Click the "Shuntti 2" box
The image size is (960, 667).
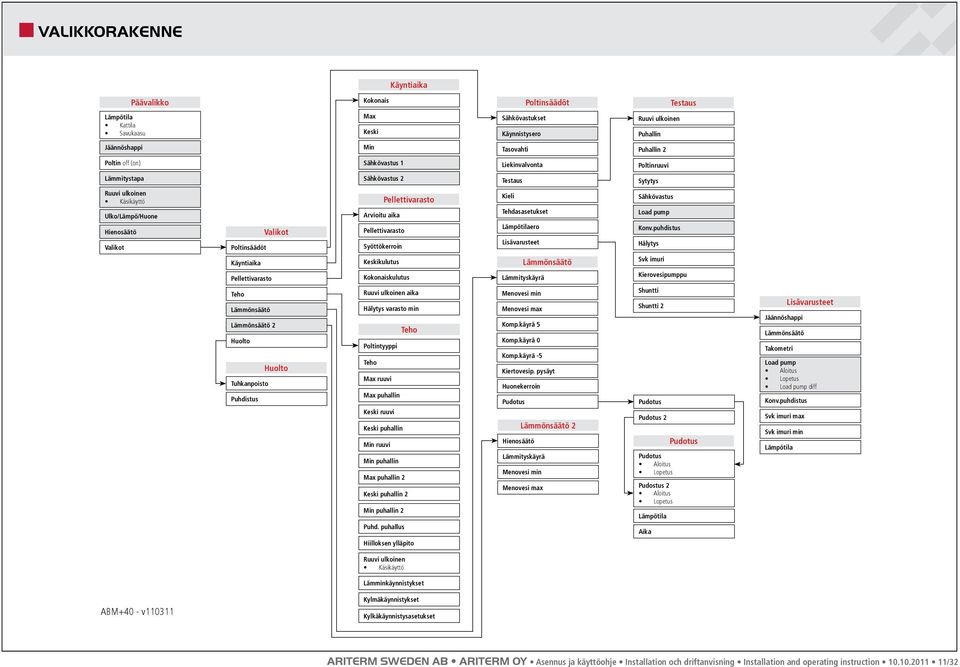click(x=684, y=306)
